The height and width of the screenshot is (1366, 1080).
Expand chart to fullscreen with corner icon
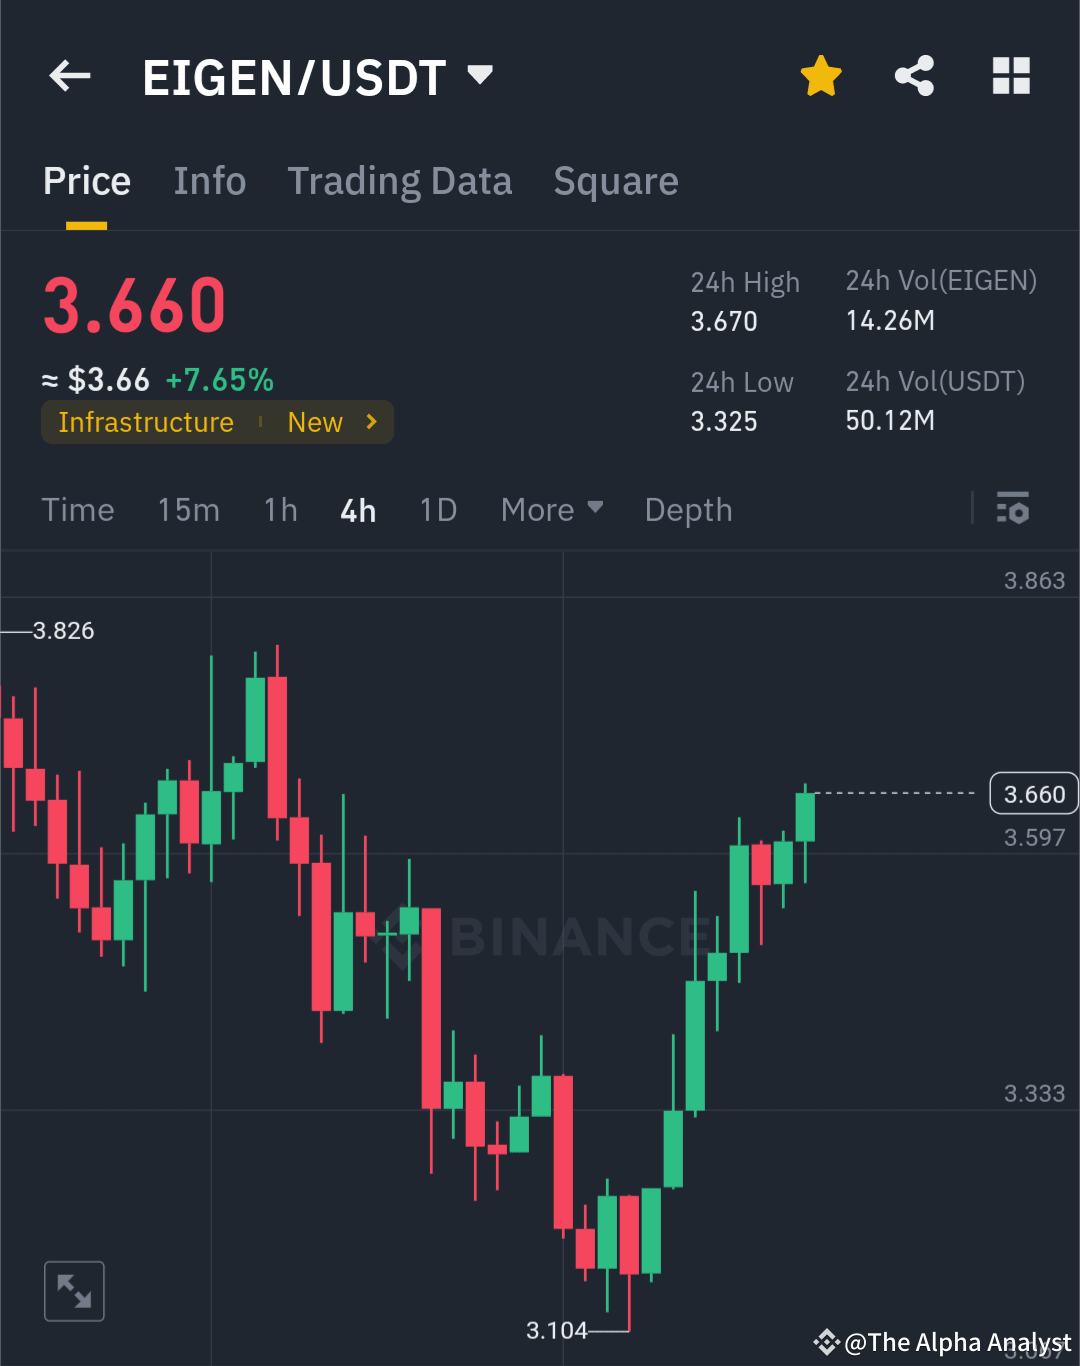click(74, 1290)
